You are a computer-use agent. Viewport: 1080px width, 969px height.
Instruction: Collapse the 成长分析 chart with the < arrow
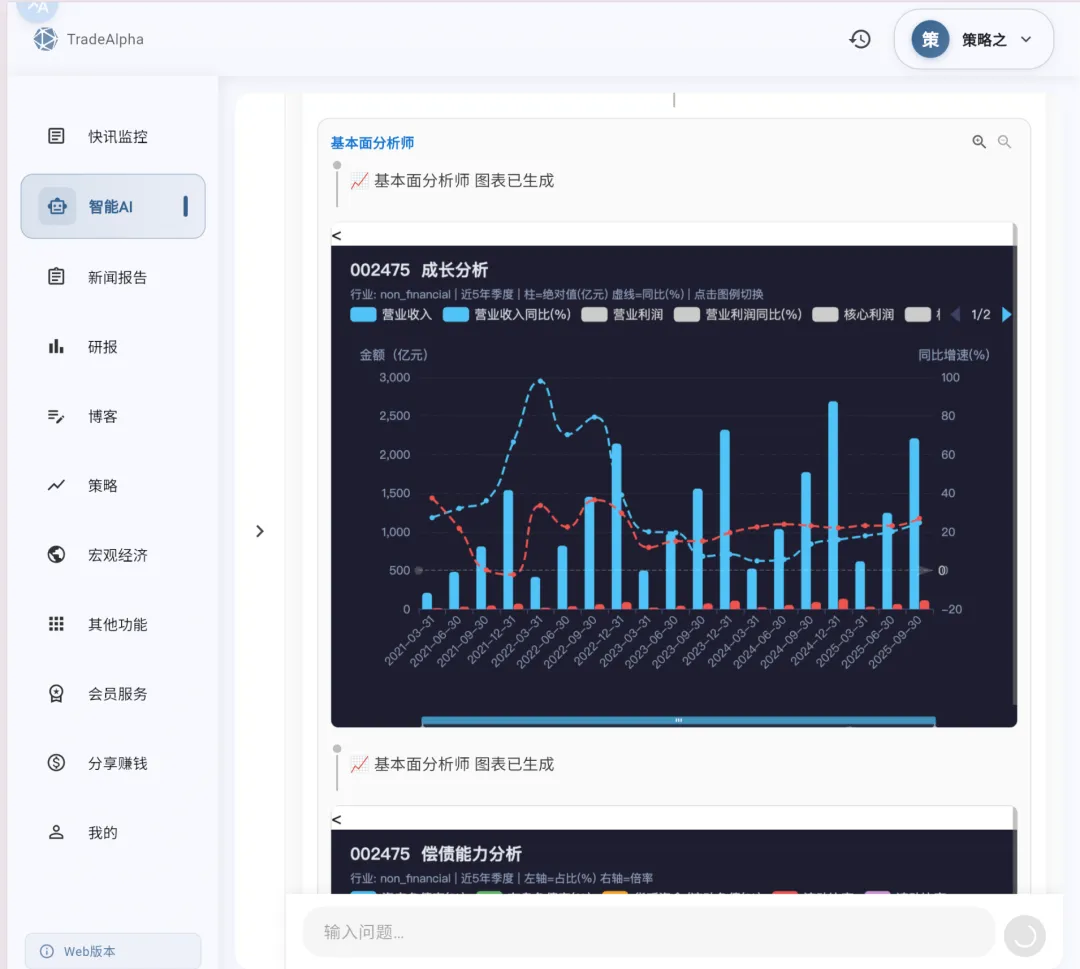pyautogui.click(x=336, y=236)
